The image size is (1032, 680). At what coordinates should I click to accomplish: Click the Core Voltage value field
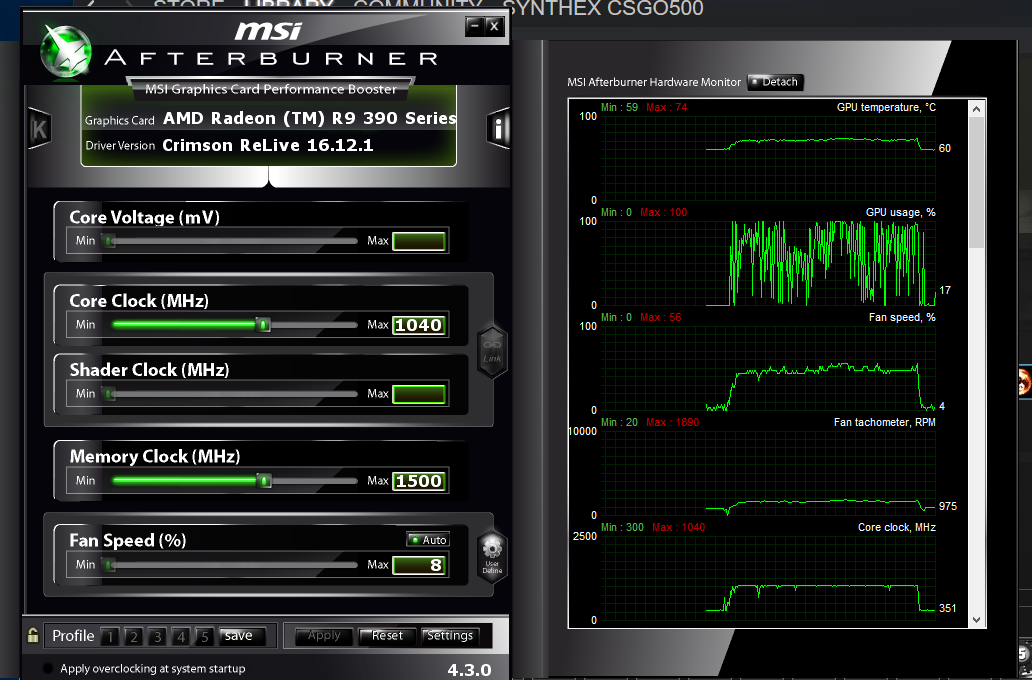[x=419, y=241]
